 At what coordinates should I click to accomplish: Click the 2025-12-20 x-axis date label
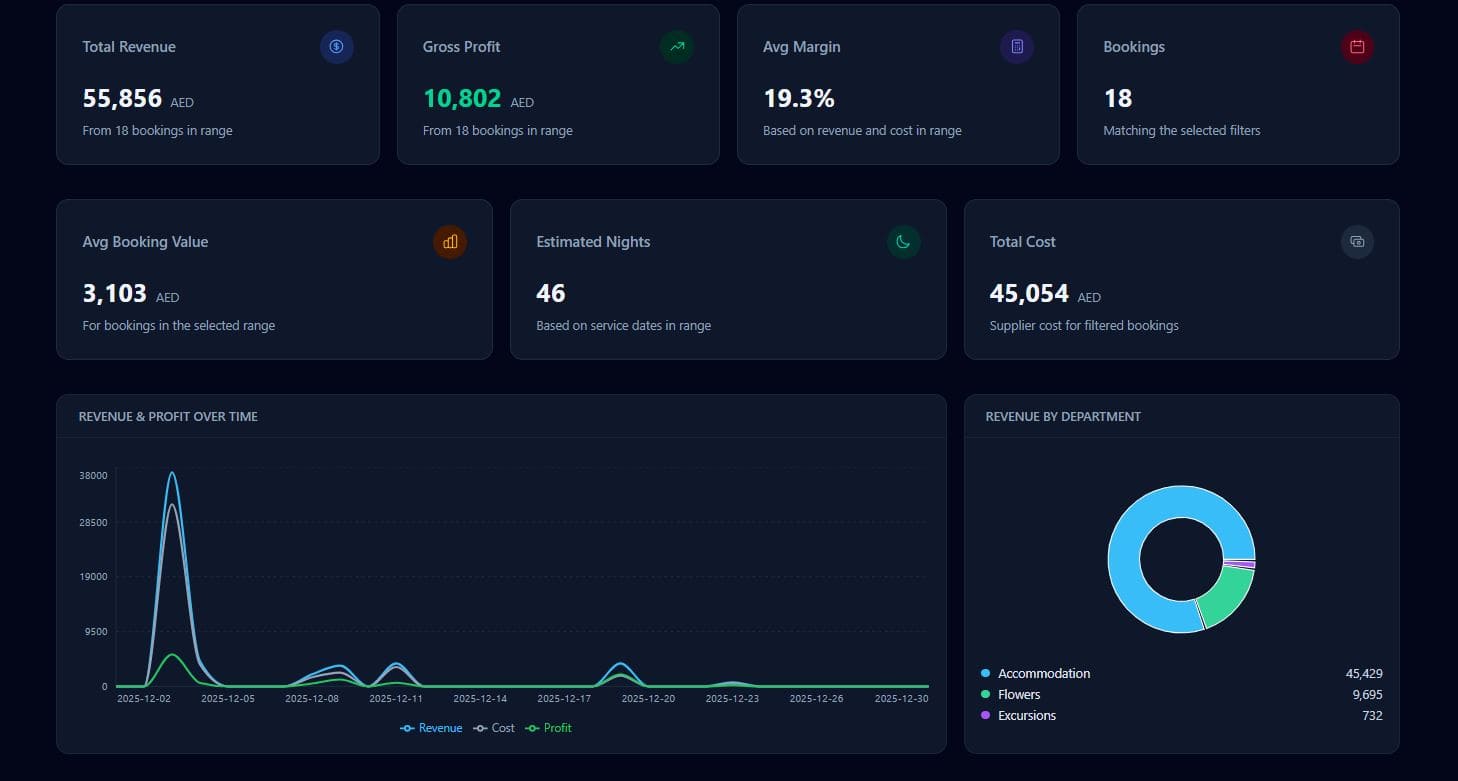point(648,699)
